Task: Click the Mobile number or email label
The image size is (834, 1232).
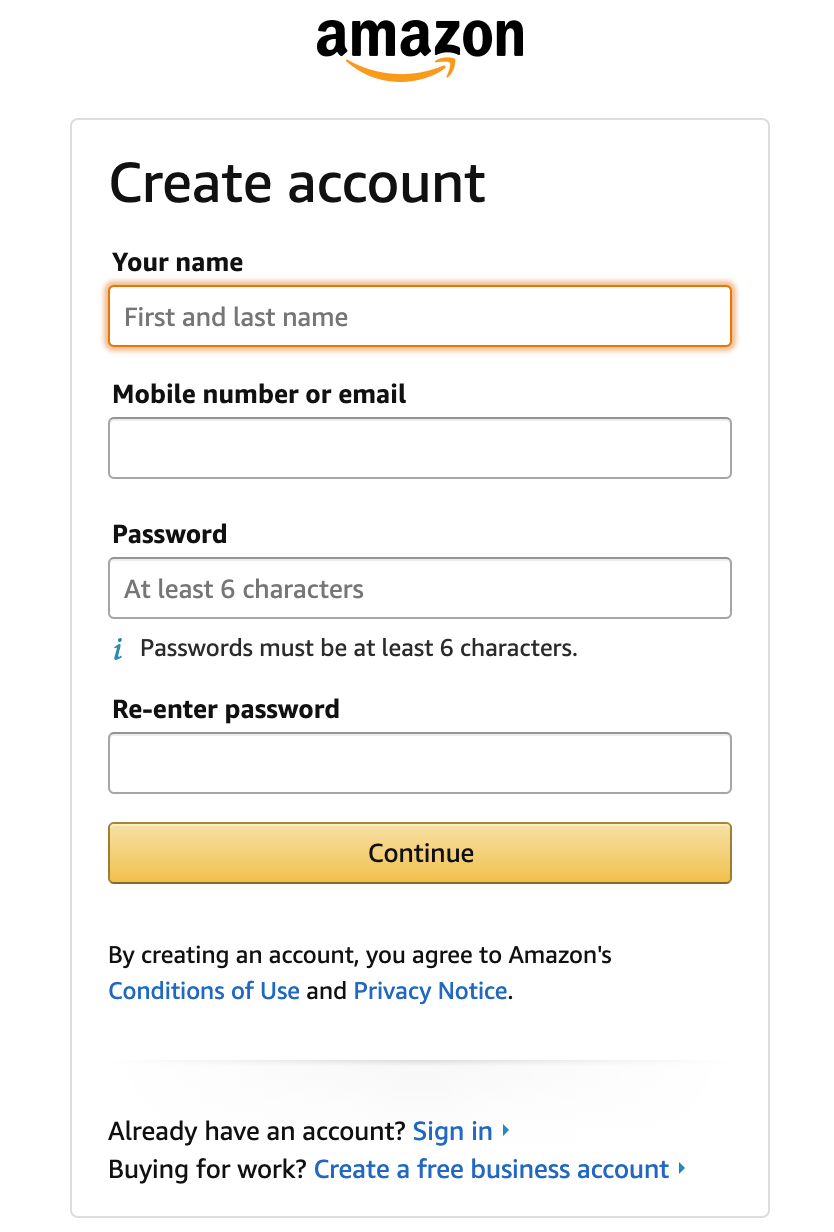Action: (x=260, y=394)
